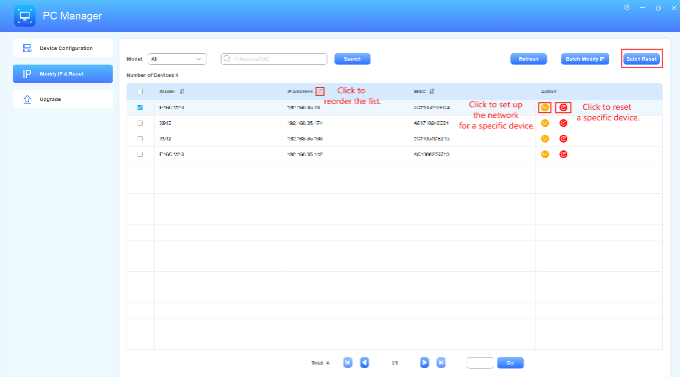Open the Device Configuration page
The height and width of the screenshot is (377, 680).
pyautogui.click(x=63, y=48)
